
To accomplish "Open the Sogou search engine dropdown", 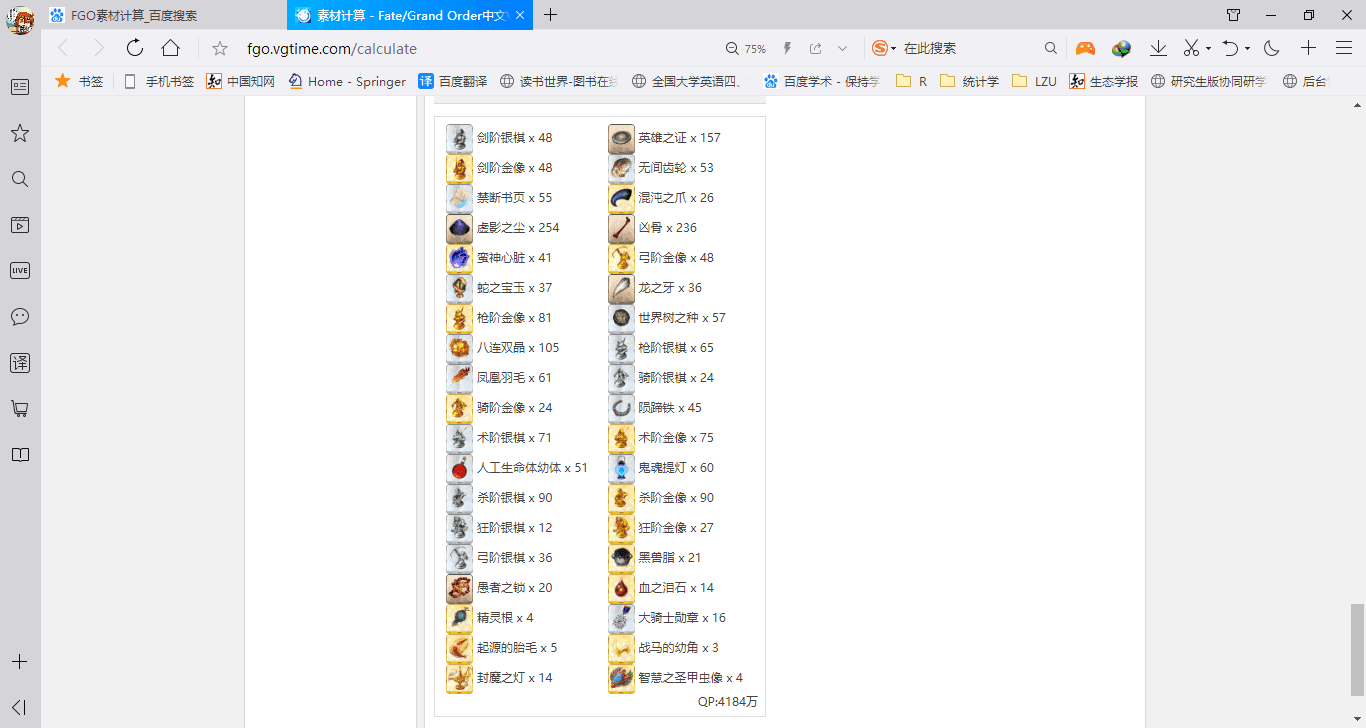I will click(884, 48).
